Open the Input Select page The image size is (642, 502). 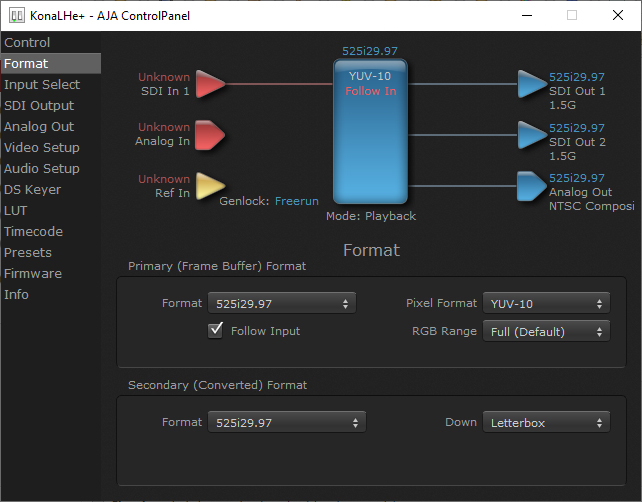51,84
